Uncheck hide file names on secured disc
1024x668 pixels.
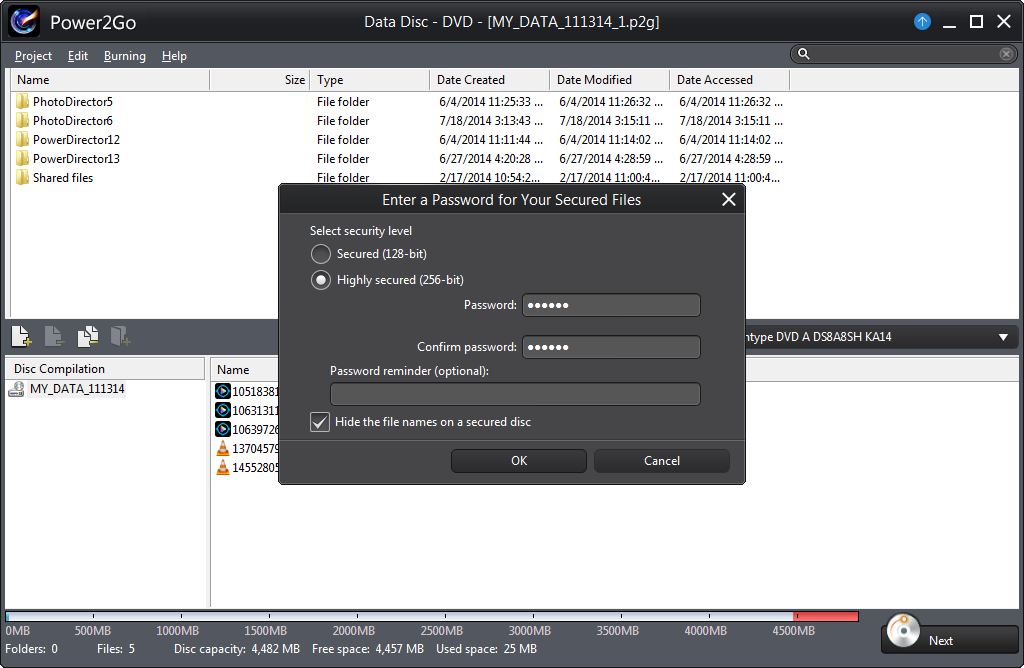pos(320,422)
